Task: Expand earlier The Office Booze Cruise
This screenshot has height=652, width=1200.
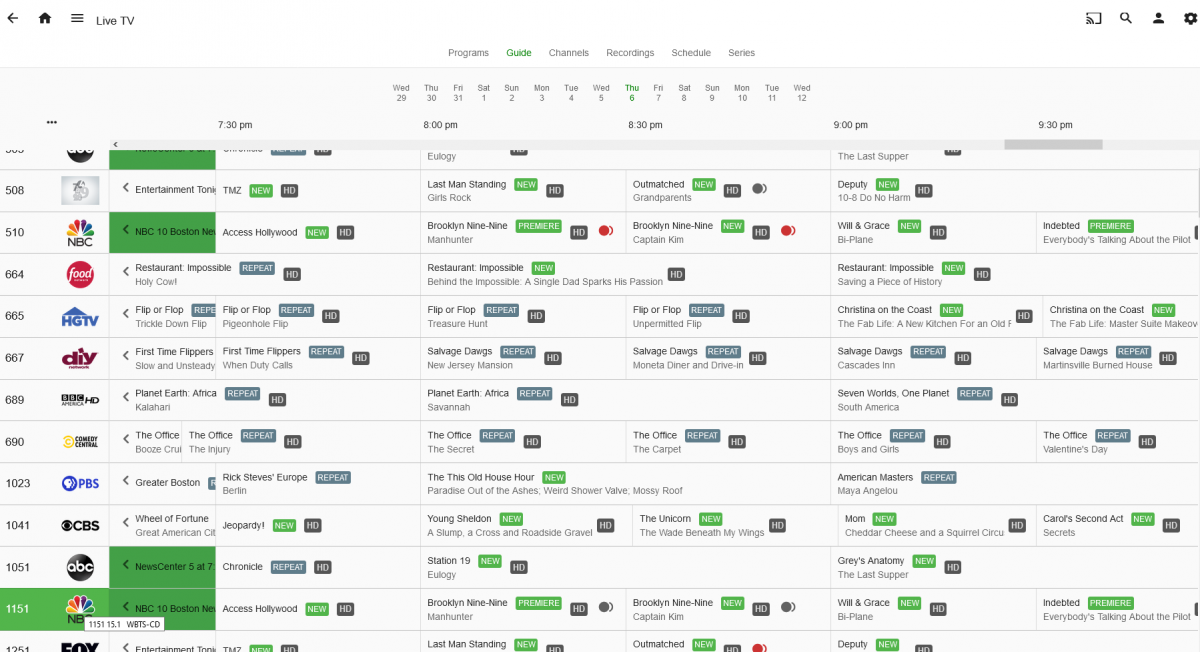Action: (126, 440)
